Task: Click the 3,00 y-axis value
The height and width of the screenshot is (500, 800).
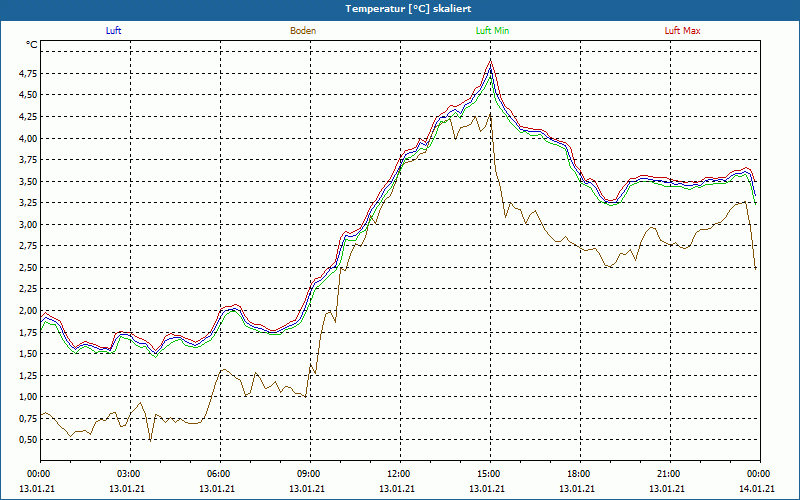Action: tap(28, 224)
